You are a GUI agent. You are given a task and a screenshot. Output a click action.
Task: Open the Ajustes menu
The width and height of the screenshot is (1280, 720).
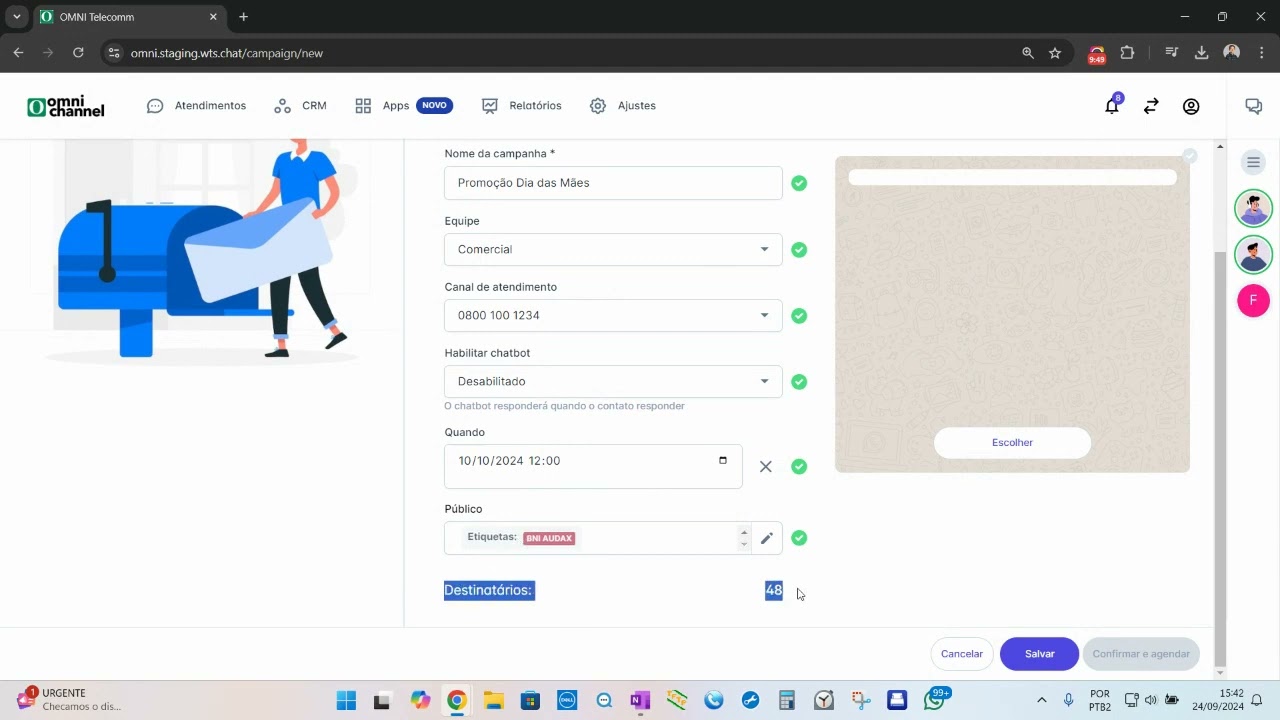(622, 106)
